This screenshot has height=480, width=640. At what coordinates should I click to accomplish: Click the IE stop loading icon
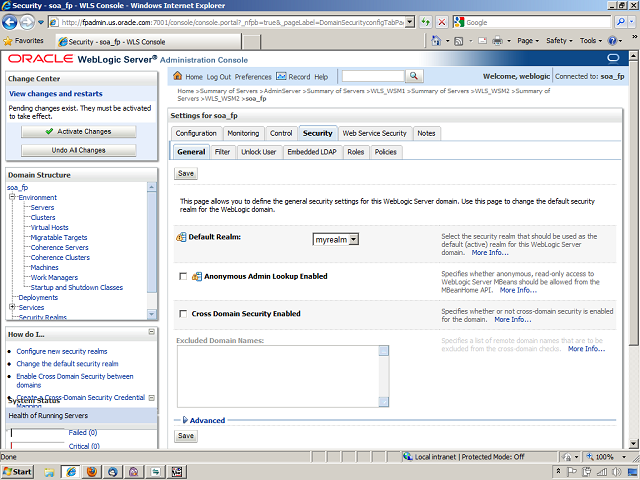coord(444,22)
